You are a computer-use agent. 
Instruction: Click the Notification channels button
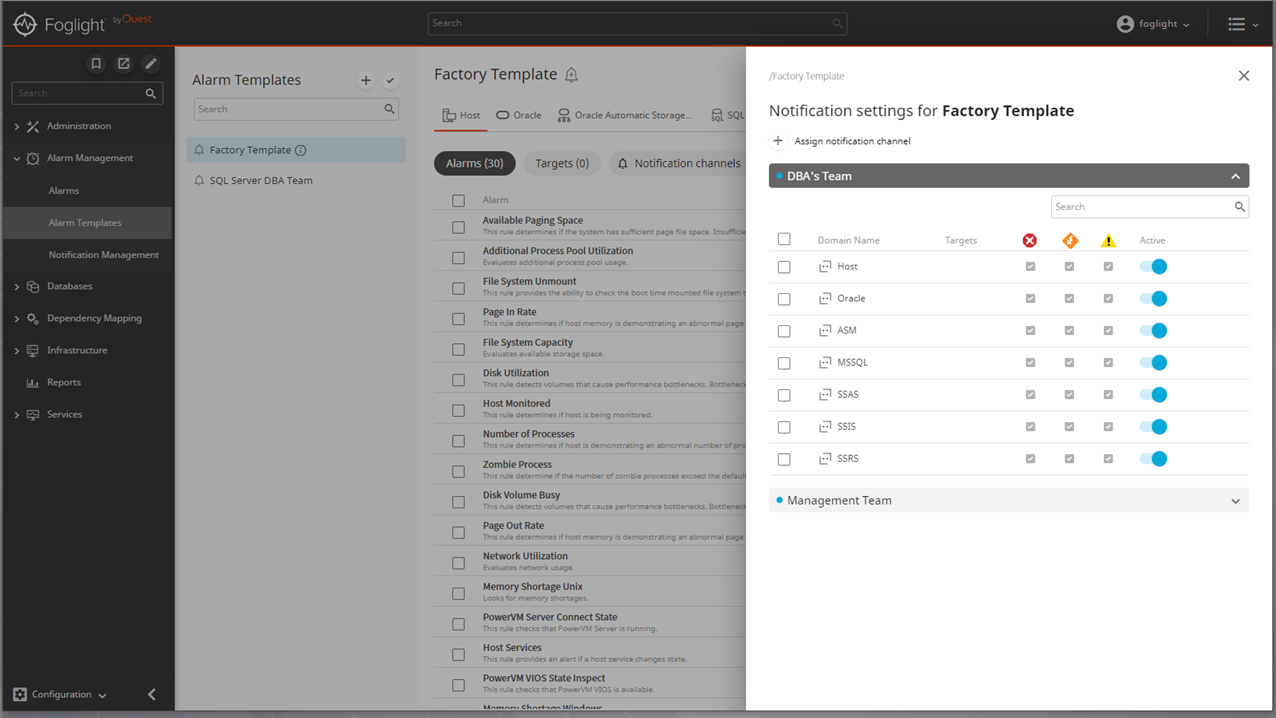679,163
